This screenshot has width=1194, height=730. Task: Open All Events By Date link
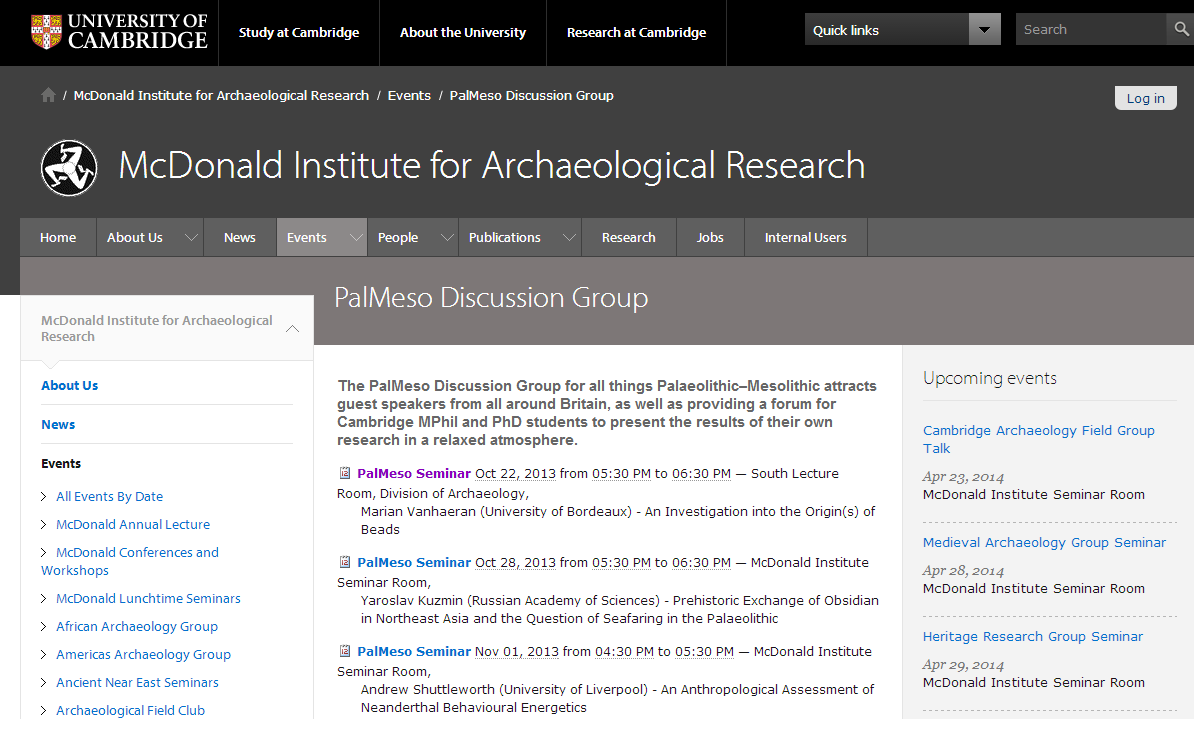tap(110, 496)
